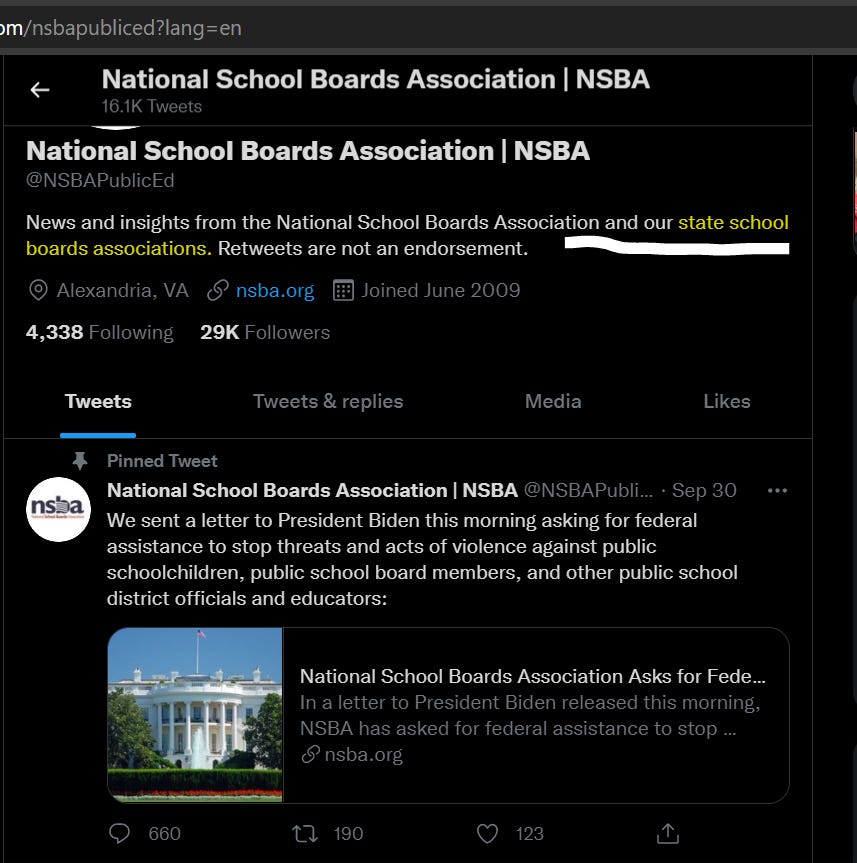Click tweet author name National School Boards Association

pos(312,490)
